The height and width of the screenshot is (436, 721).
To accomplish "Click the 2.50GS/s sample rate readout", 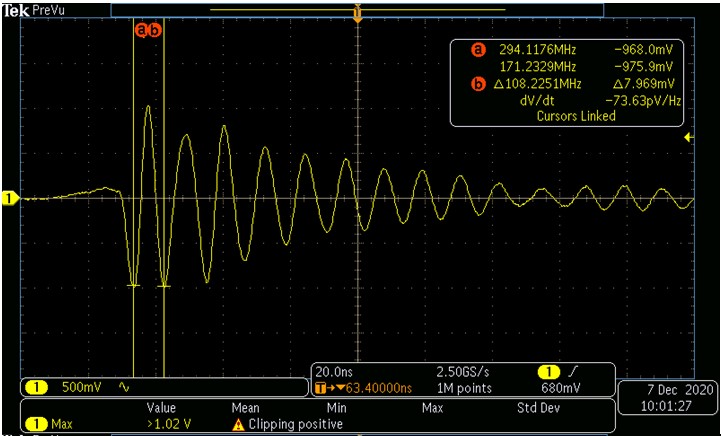I will (463, 372).
